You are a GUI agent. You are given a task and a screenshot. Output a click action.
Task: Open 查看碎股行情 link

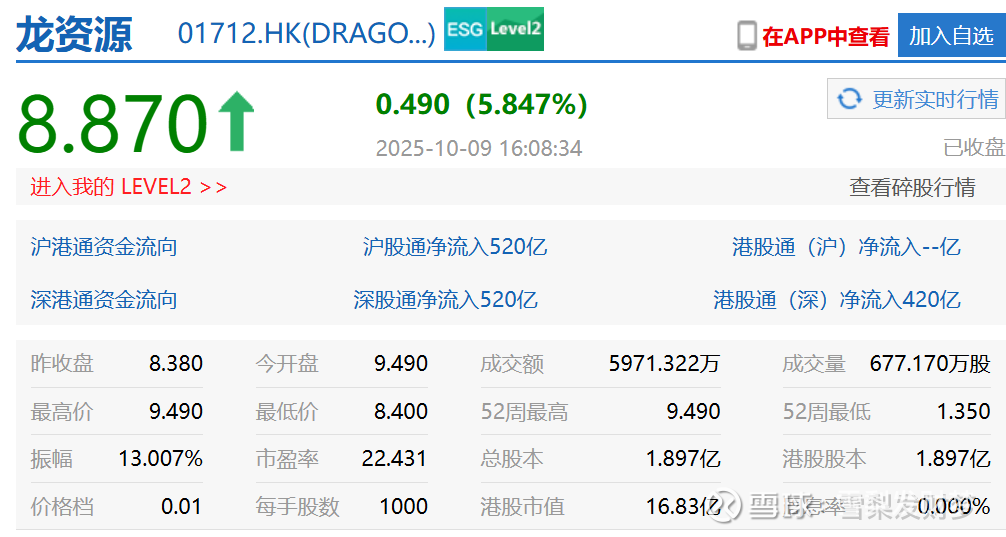(912, 187)
